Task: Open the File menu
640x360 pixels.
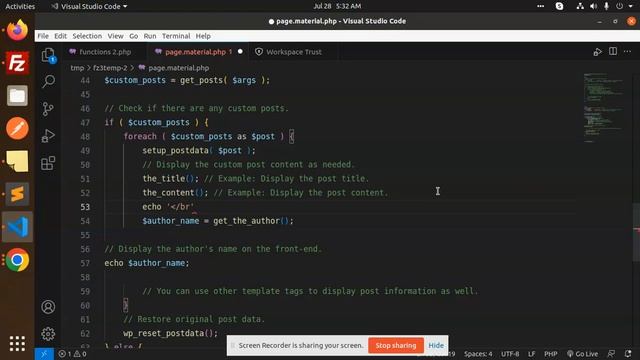Action: pos(43,36)
